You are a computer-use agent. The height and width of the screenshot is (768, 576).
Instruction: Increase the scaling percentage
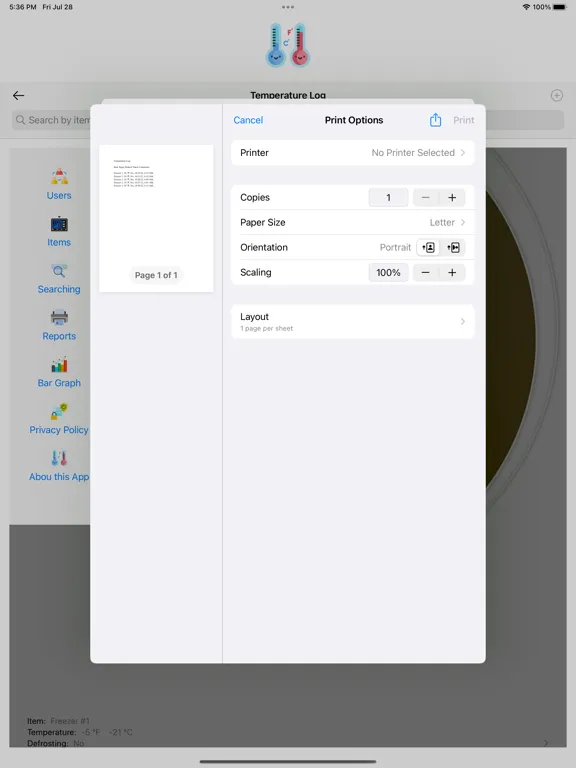pyautogui.click(x=452, y=272)
